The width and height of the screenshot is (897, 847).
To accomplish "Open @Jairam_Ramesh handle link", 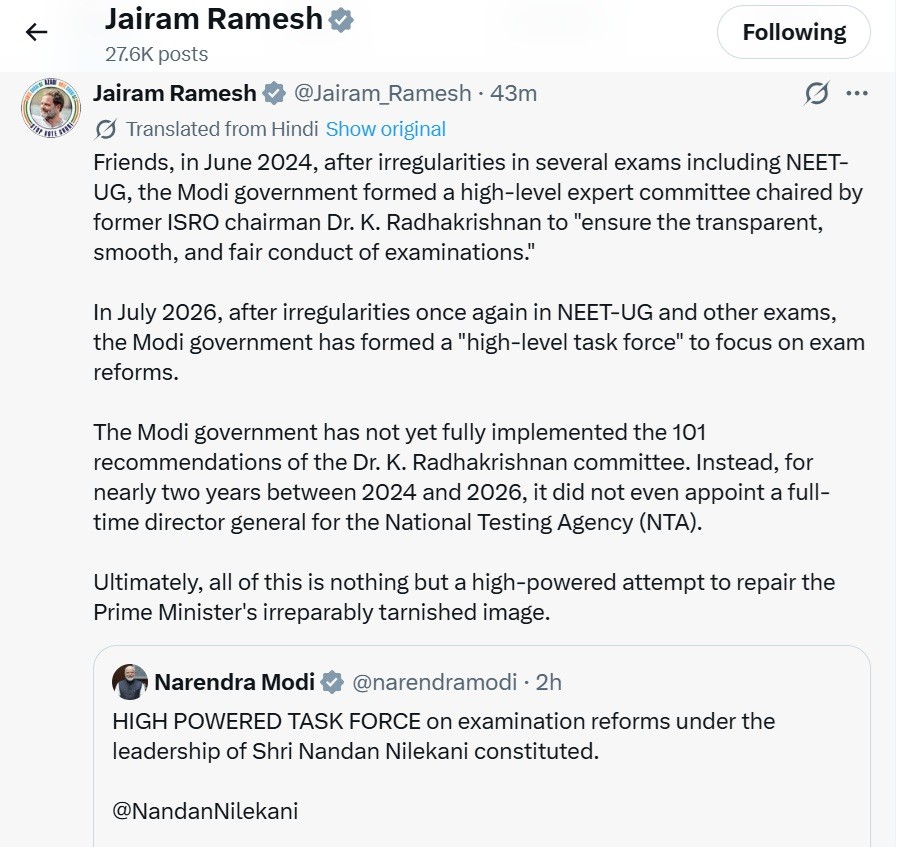I will 383,93.
